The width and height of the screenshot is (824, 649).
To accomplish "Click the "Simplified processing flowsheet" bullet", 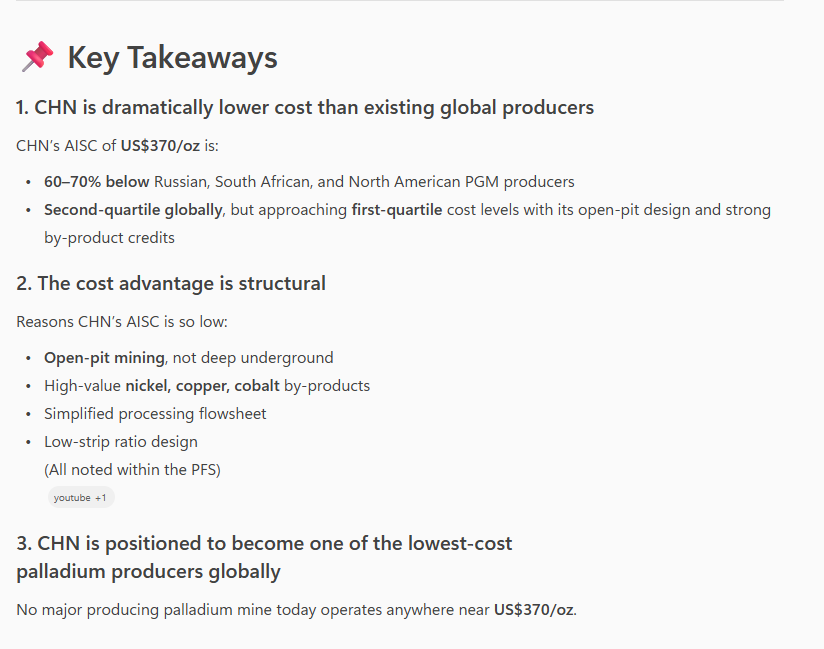I will click(x=155, y=414).
